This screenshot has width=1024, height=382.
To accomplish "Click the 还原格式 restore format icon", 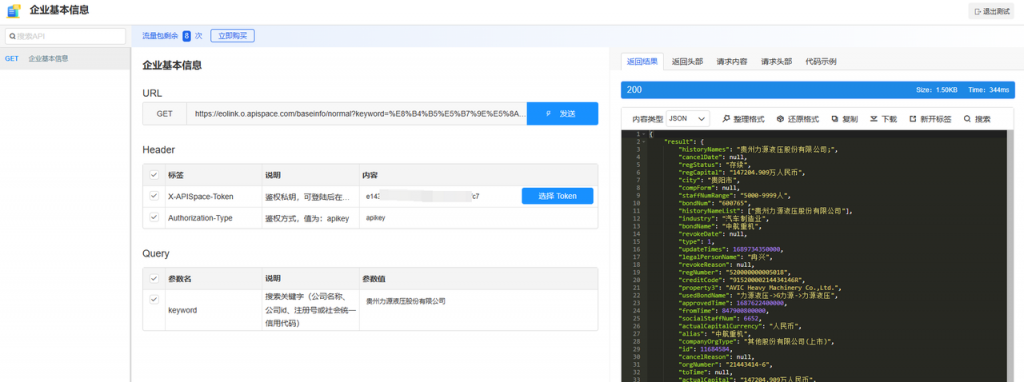I will click(x=780, y=119).
